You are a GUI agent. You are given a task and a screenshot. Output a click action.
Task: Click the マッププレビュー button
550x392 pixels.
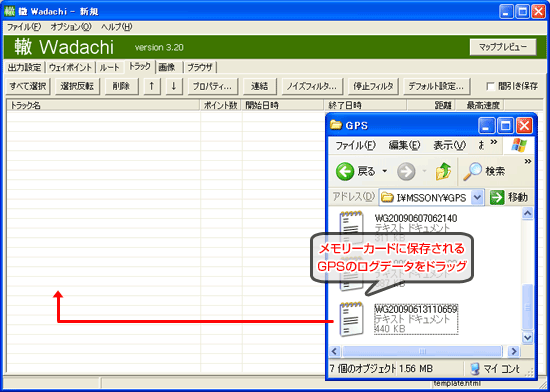(503, 47)
